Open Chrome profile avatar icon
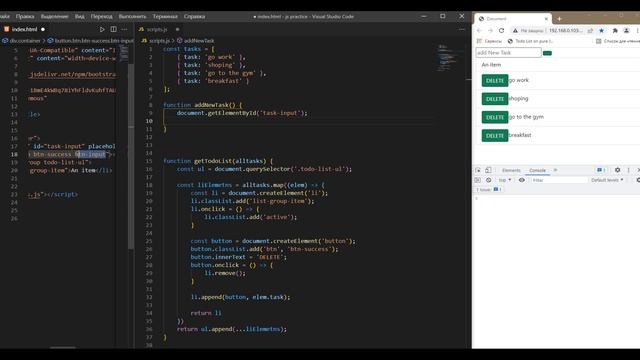 coord(626,31)
